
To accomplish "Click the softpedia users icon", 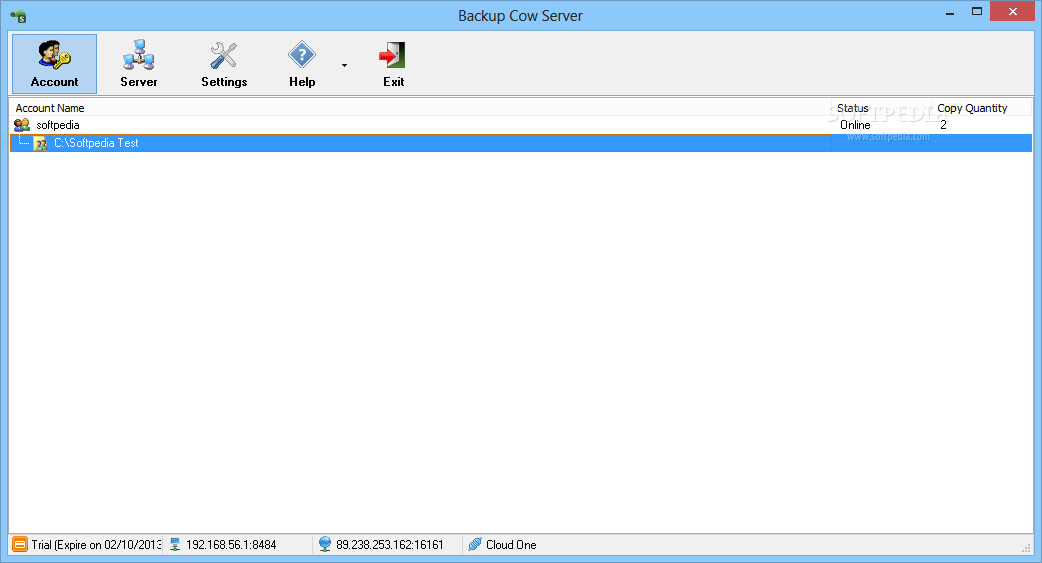I will point(22,125).
